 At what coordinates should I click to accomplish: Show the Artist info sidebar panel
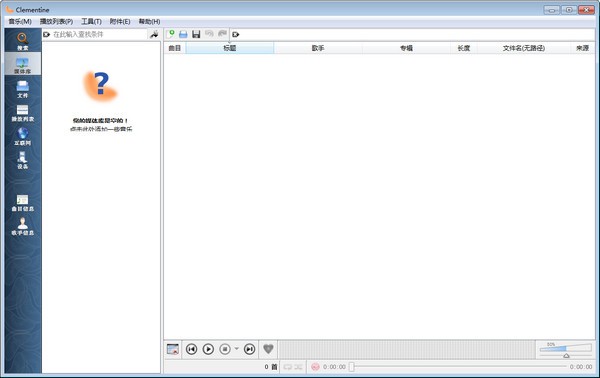23,226
